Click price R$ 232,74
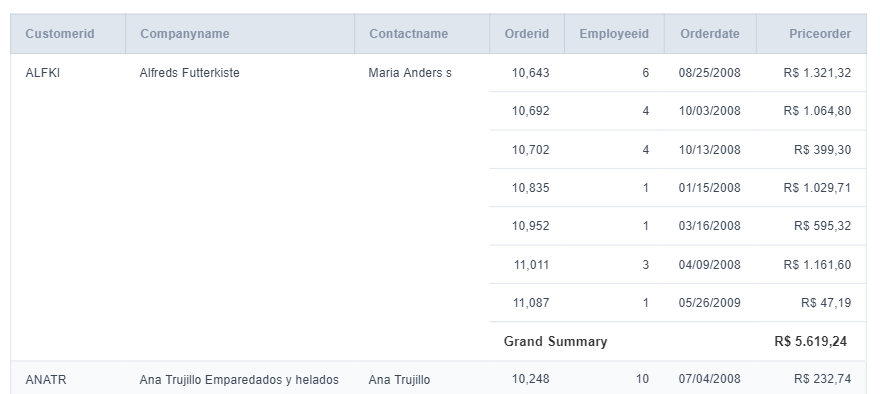Viewport: 880px width, 394px height. coord(822,379)
